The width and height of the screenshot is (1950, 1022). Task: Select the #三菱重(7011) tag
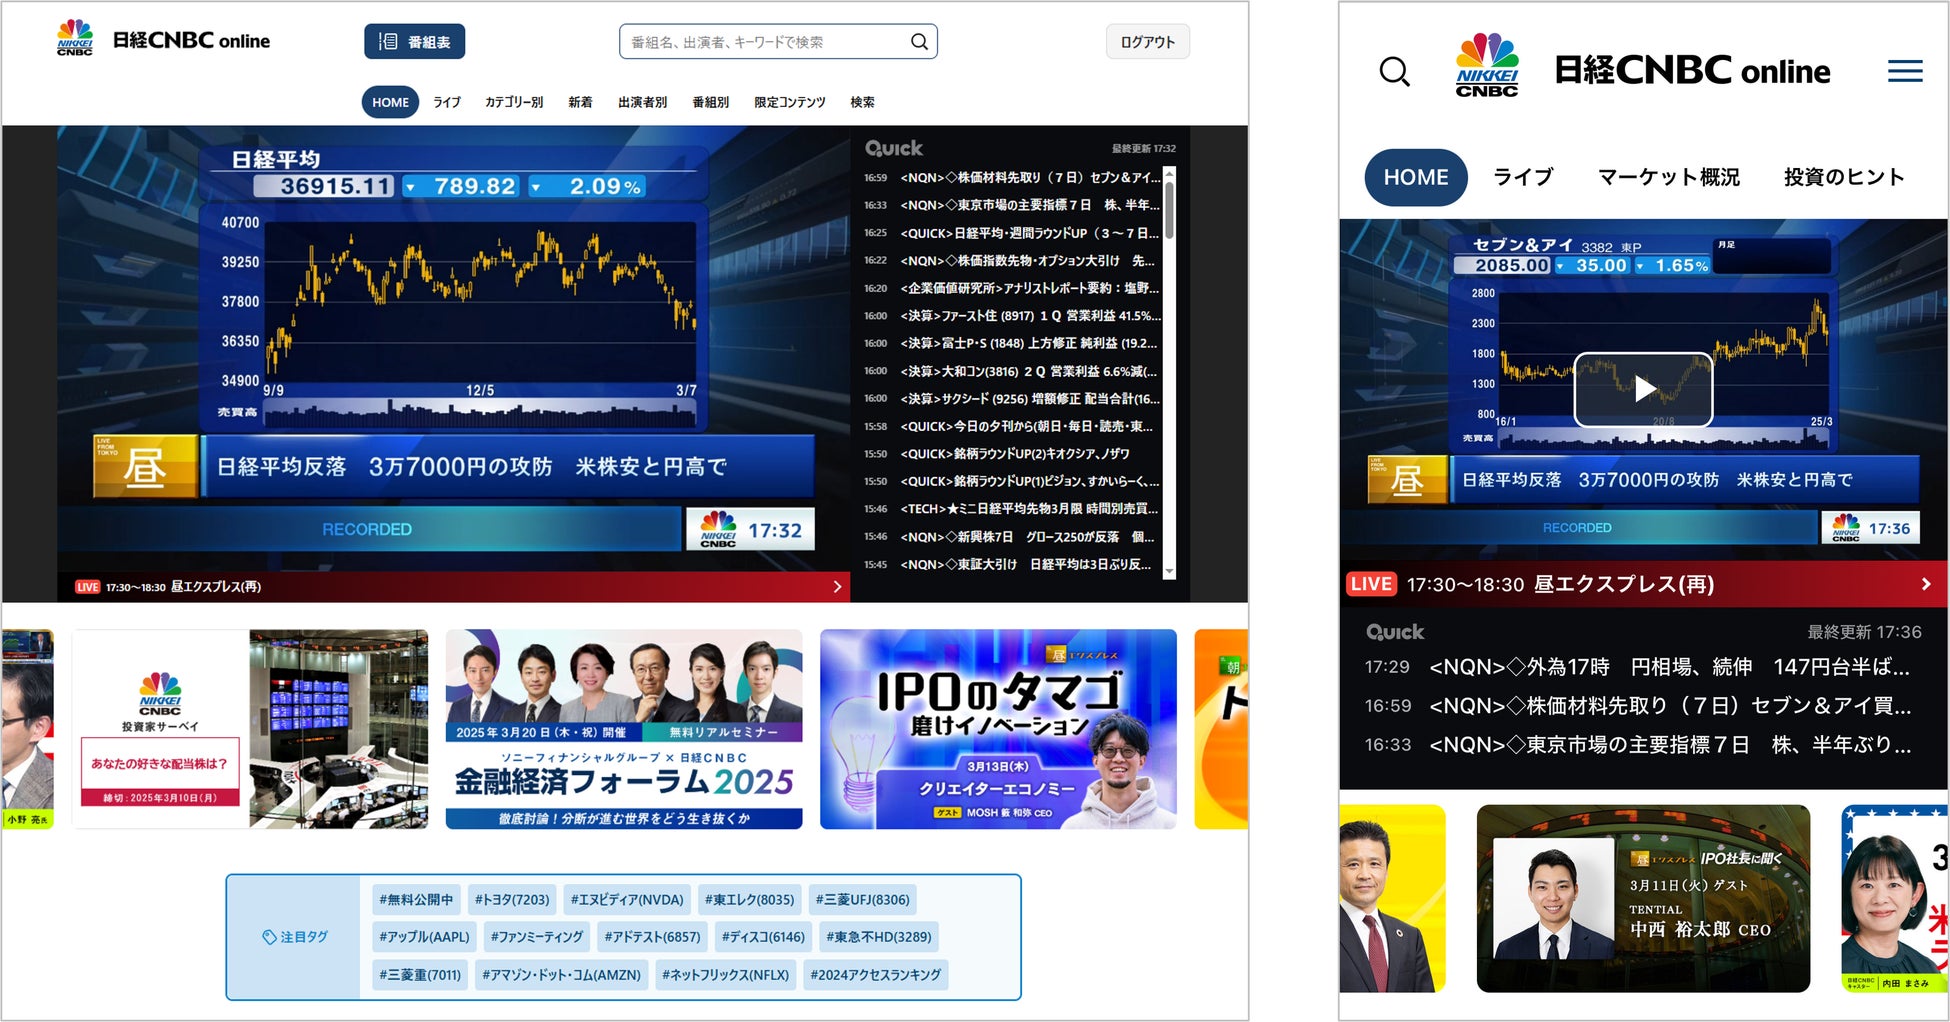click(420, 975)
